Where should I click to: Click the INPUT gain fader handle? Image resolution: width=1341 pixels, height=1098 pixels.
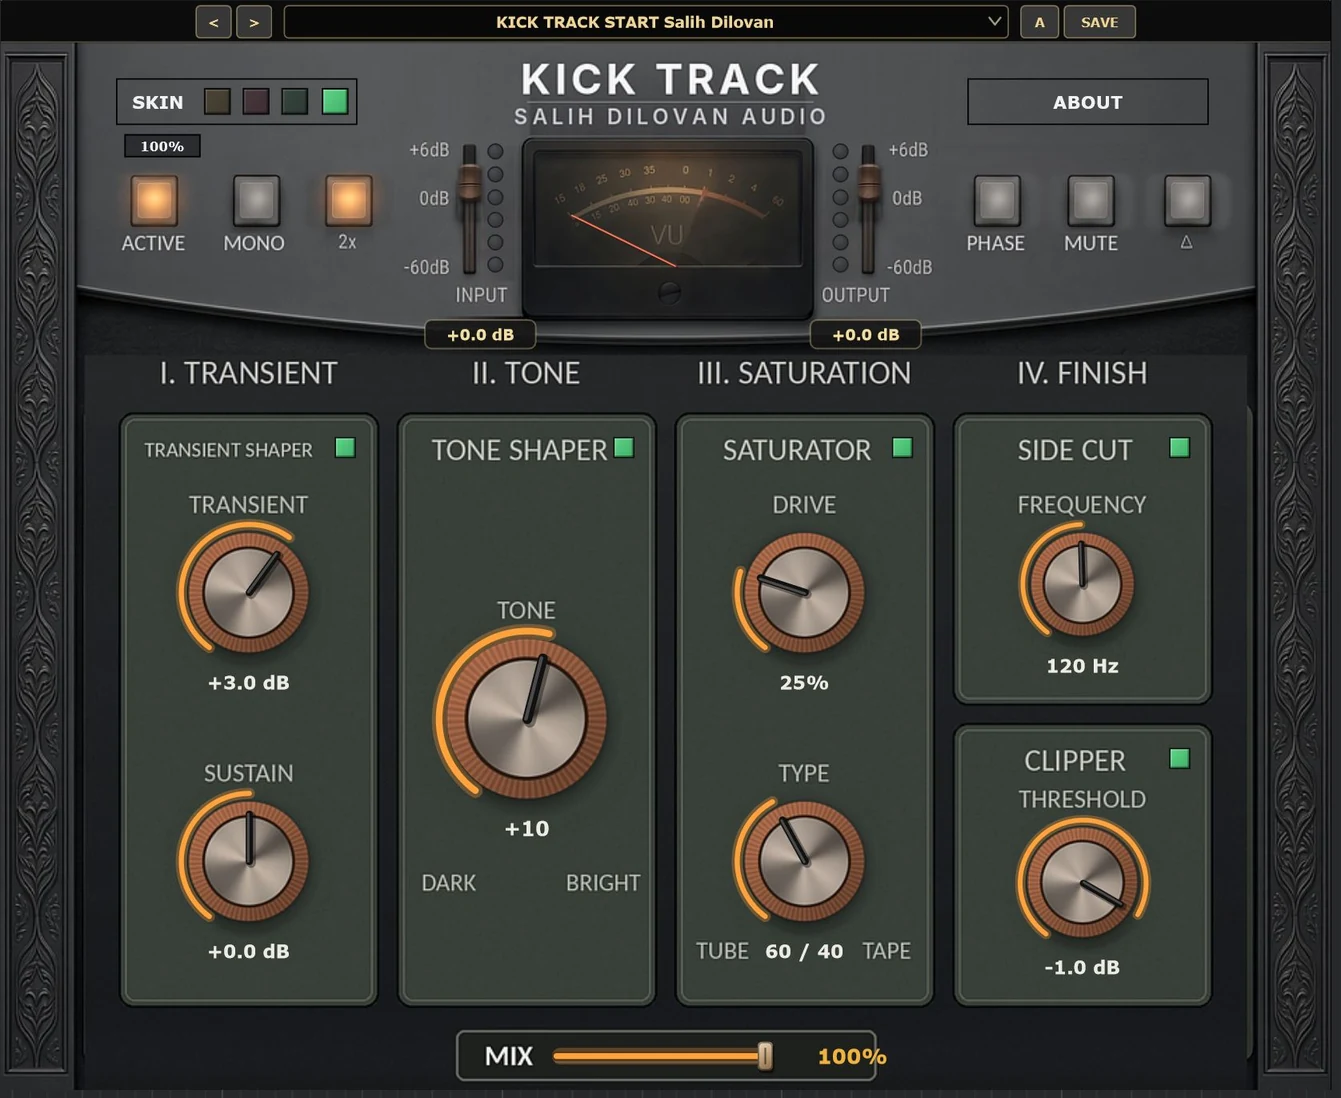(469, 184)
